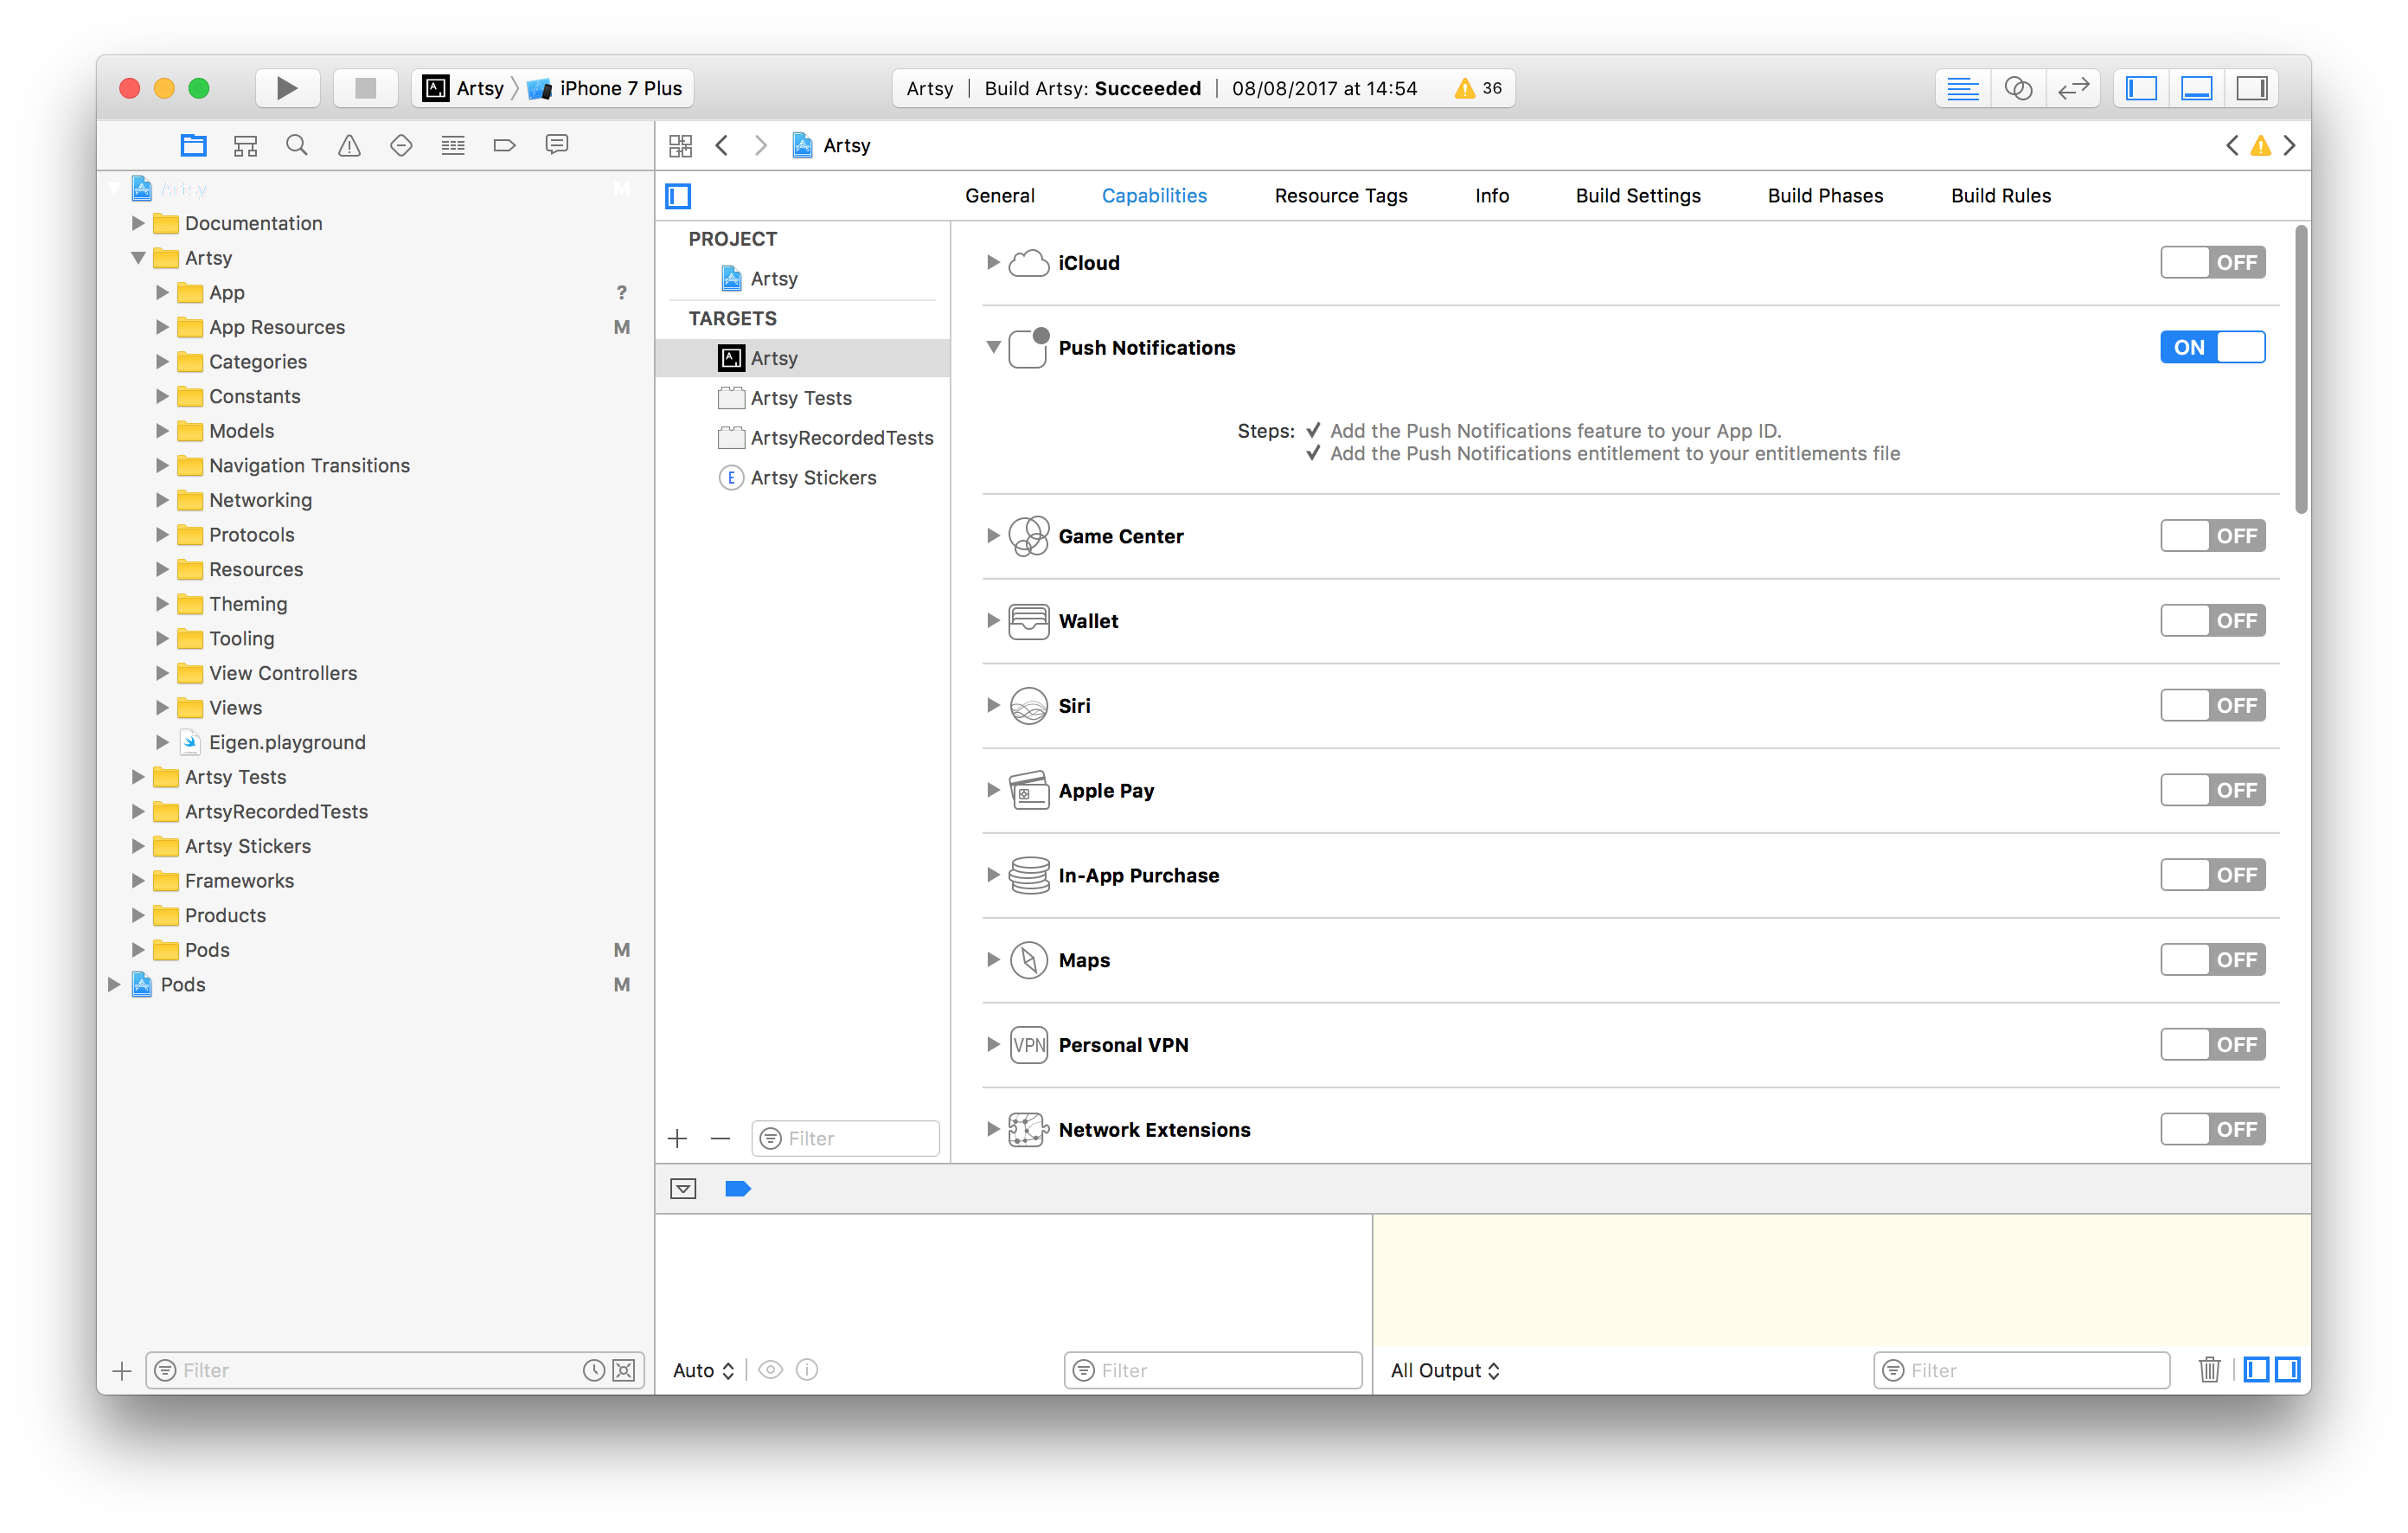Open the General tab
Screen dimensions: 2408x1533
point(999,196)
